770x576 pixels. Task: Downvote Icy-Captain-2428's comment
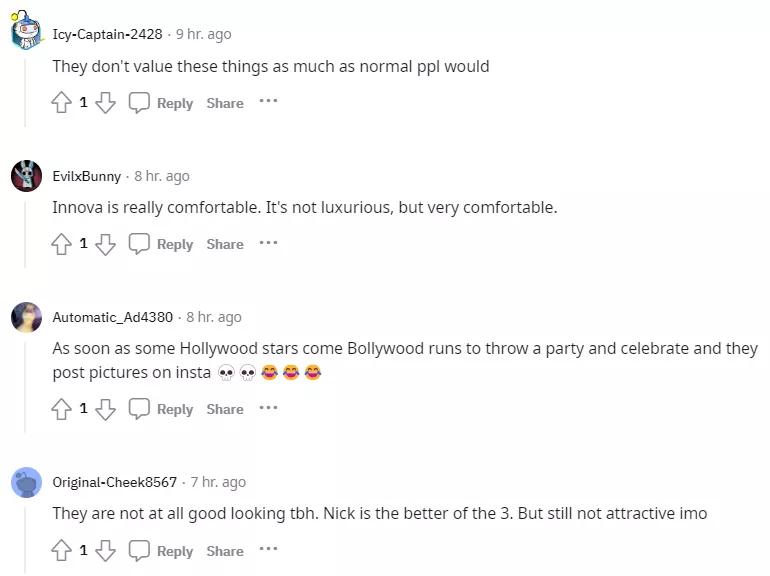click(105, 102)
